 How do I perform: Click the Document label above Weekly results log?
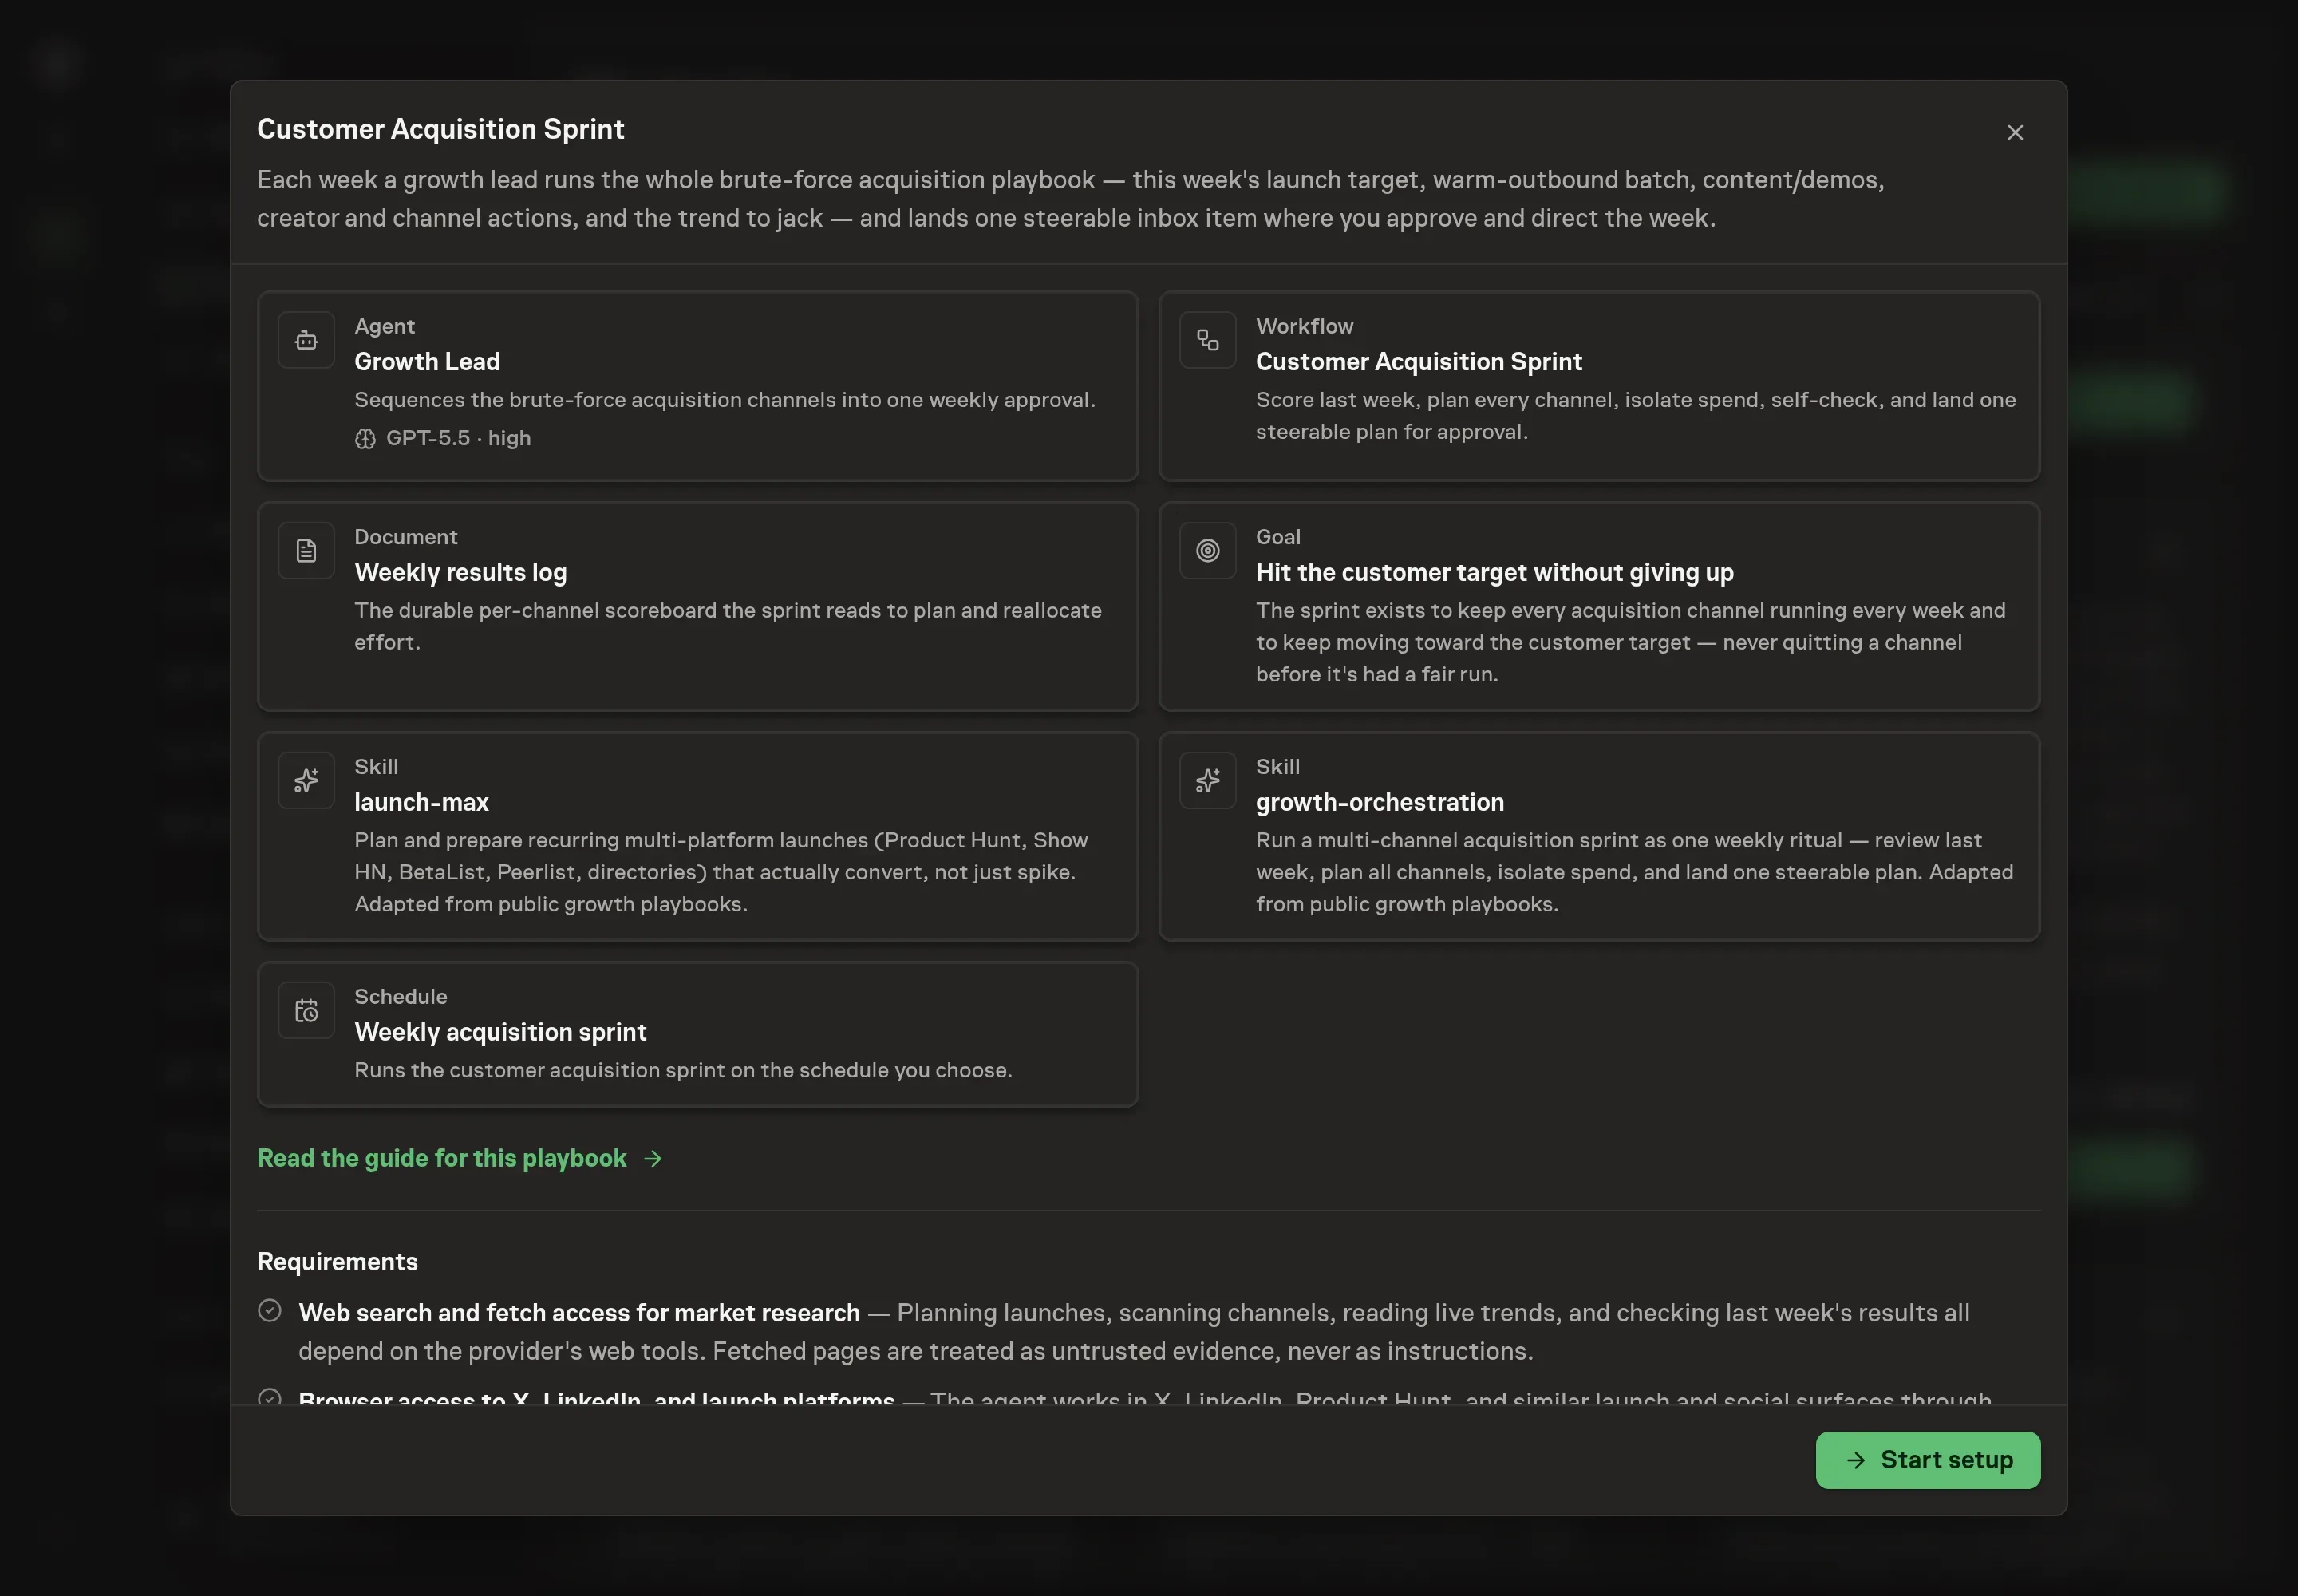(405, 537)
